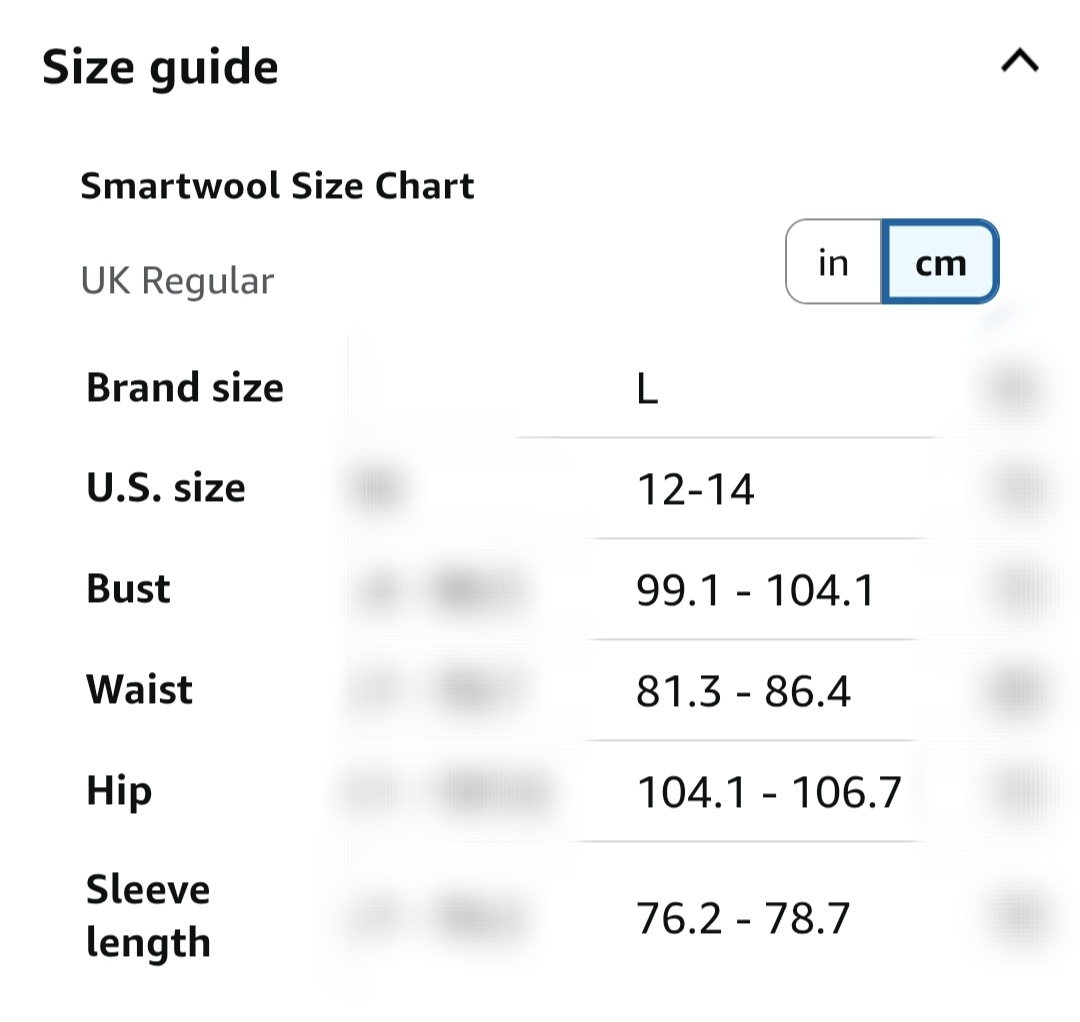Click the Size guide heading
Screen dimensions: 1080x1022
pos(160,68)
